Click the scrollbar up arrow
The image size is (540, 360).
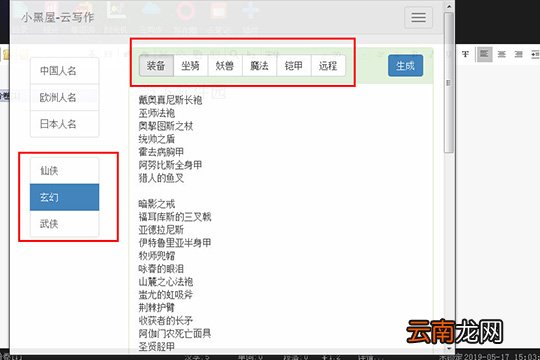449,6
